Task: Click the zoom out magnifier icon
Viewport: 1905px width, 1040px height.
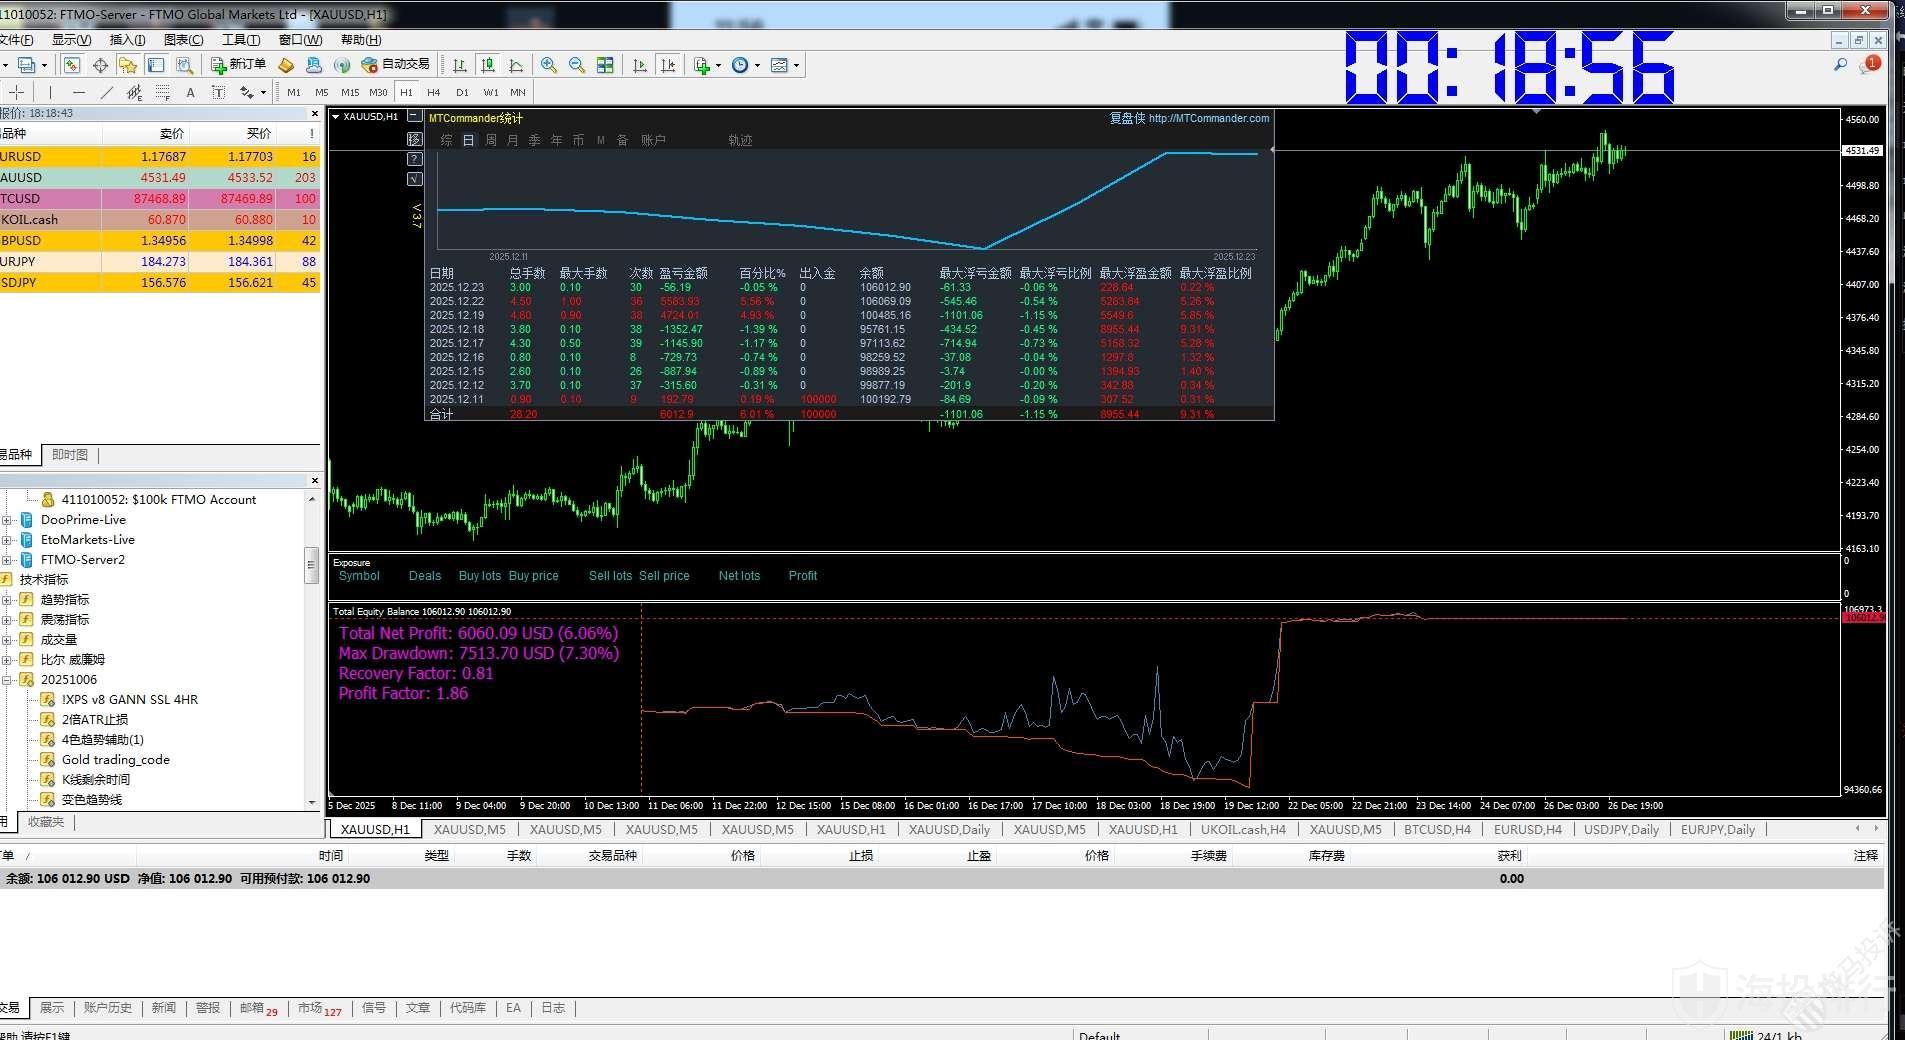Action: pos(577,65)
